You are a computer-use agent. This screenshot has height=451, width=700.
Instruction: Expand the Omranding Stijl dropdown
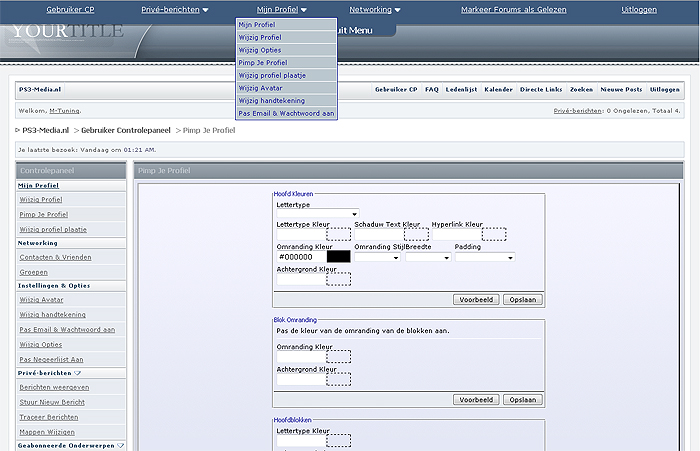377,257
